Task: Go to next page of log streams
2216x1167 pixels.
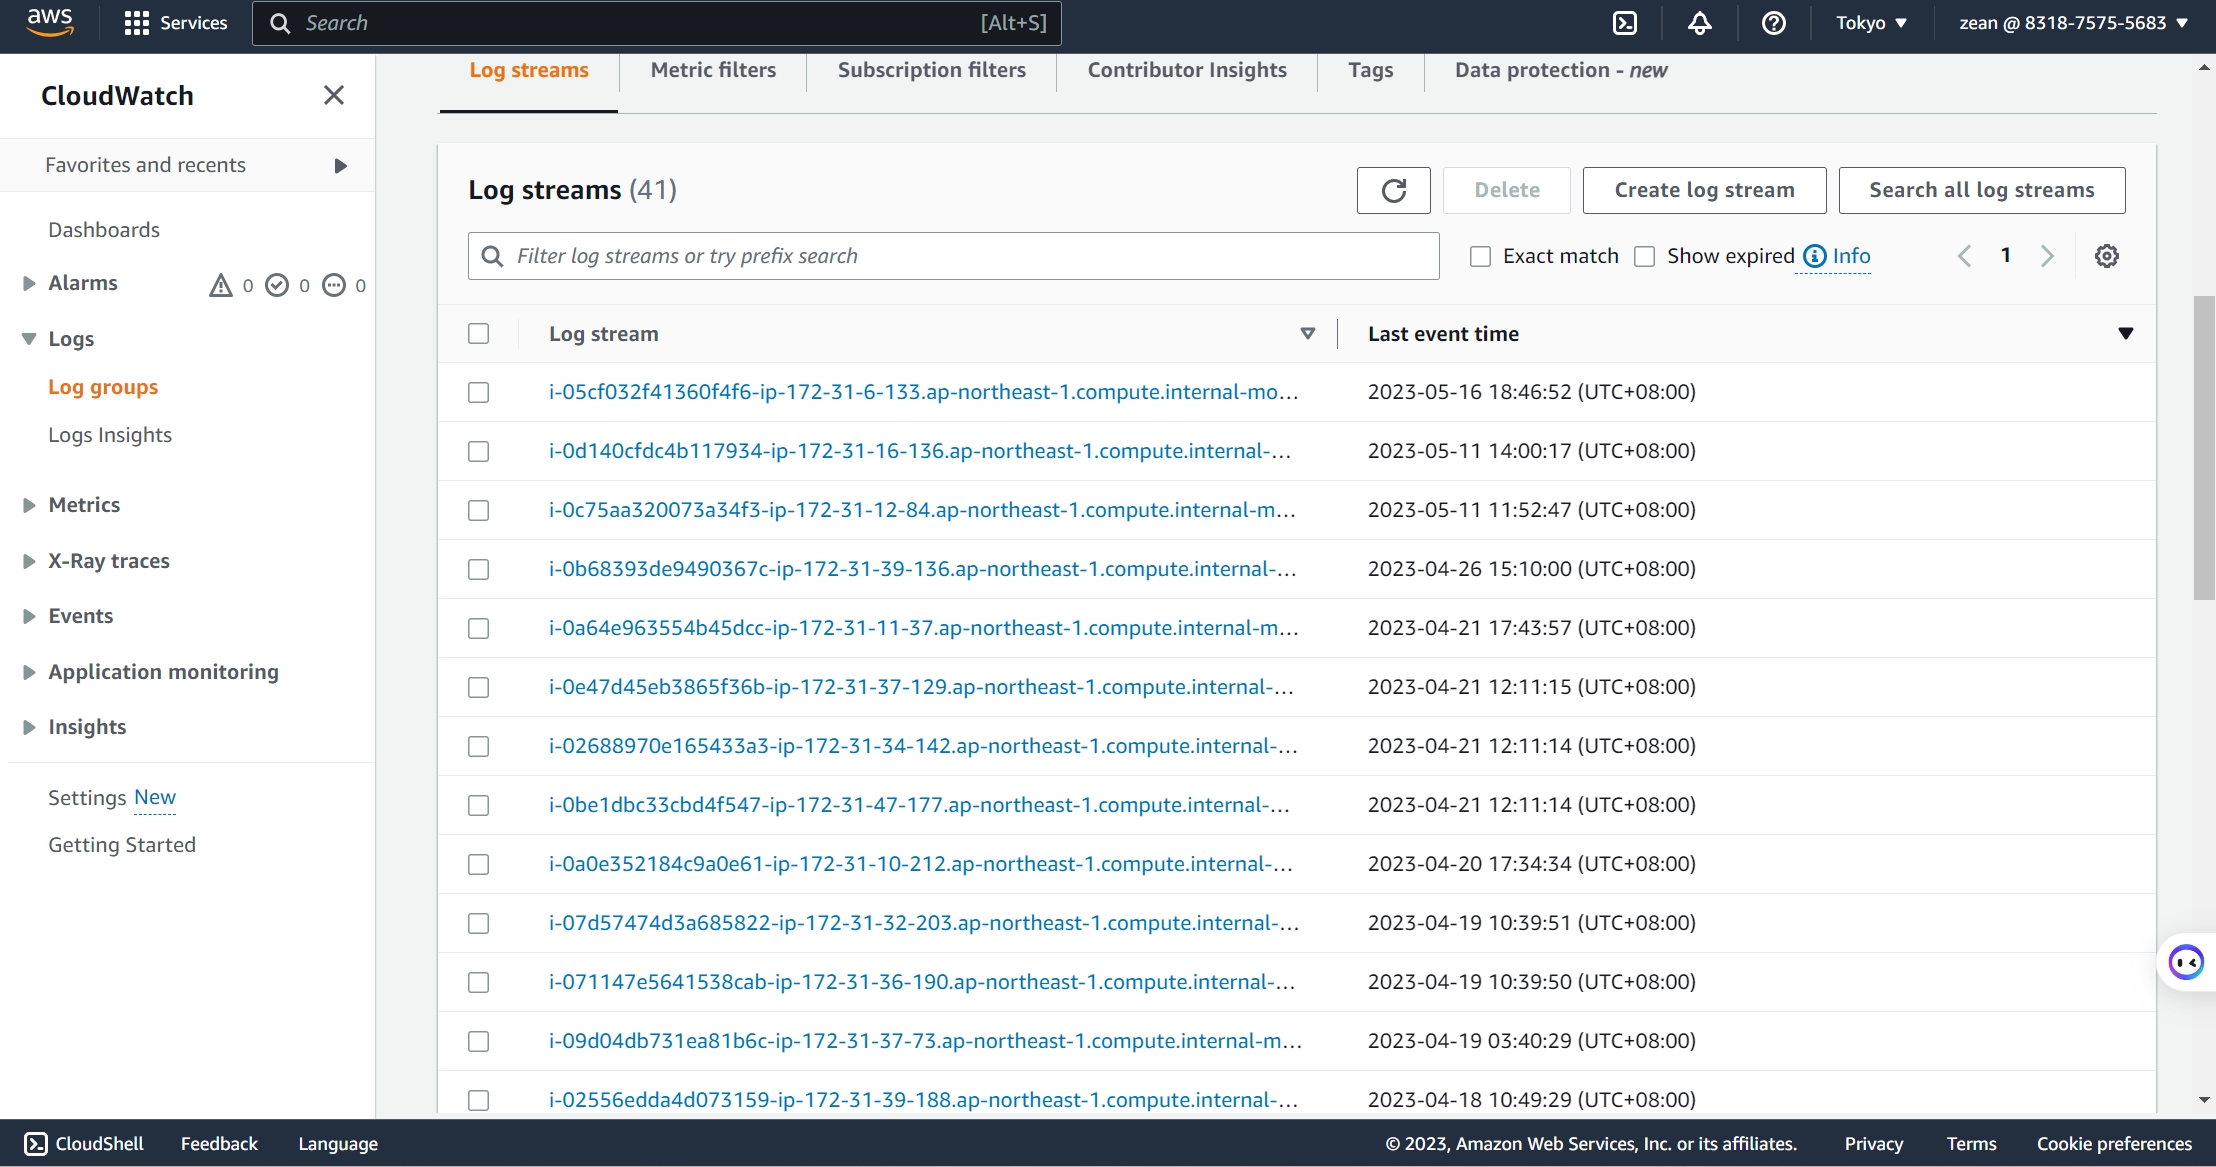Action: (2047, 256)
